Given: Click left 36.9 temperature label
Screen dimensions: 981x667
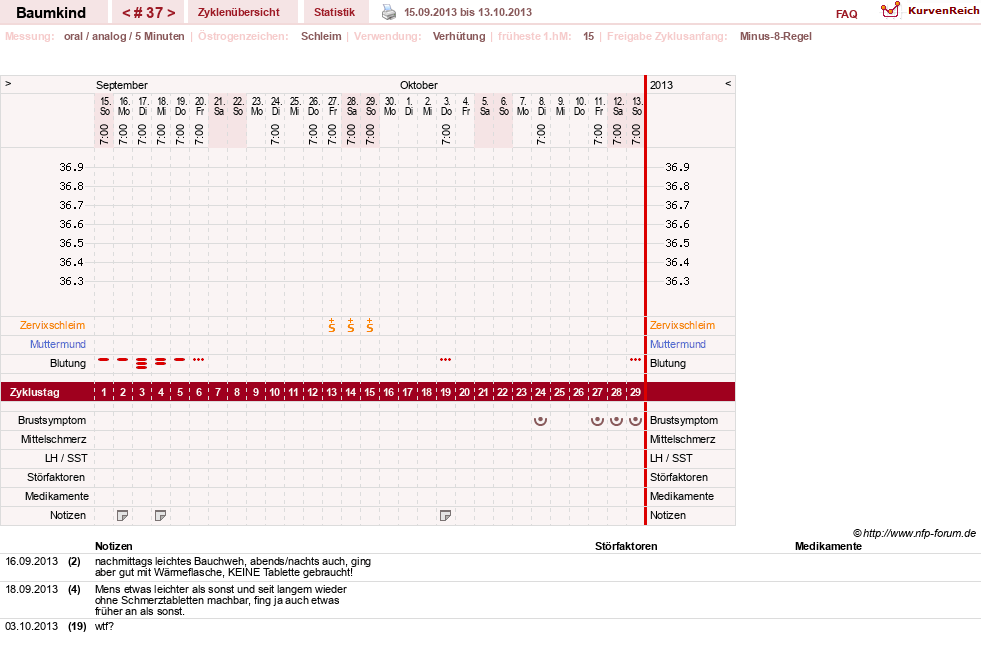Looking at the screenshot, I should coord(71,167).
